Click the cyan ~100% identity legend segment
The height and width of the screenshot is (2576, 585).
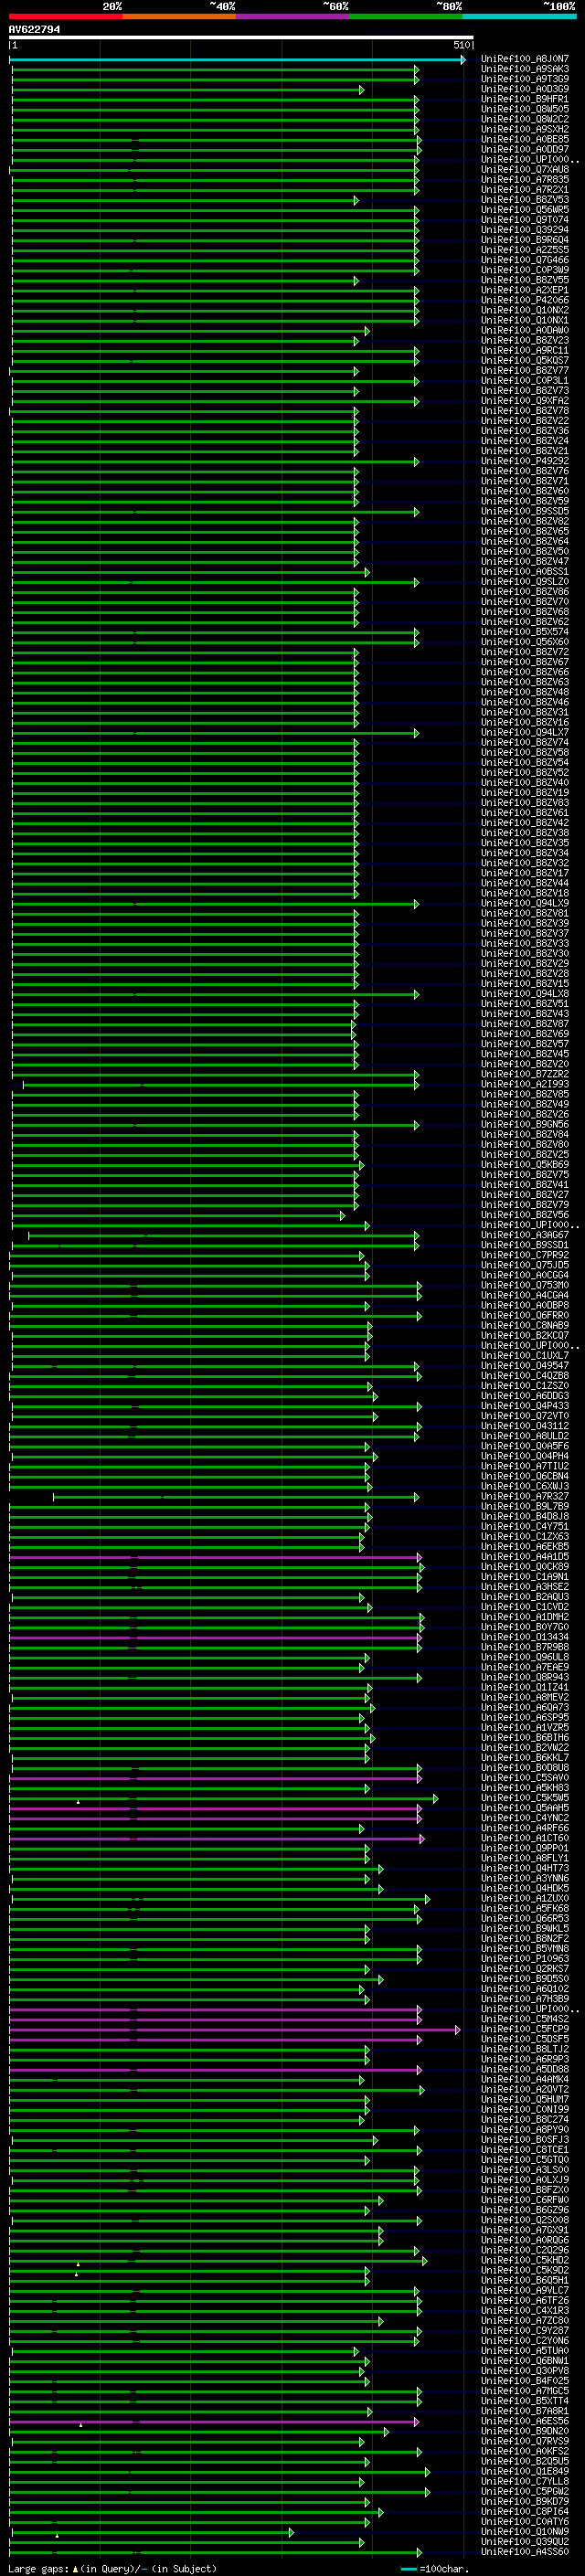pos(519,16)
